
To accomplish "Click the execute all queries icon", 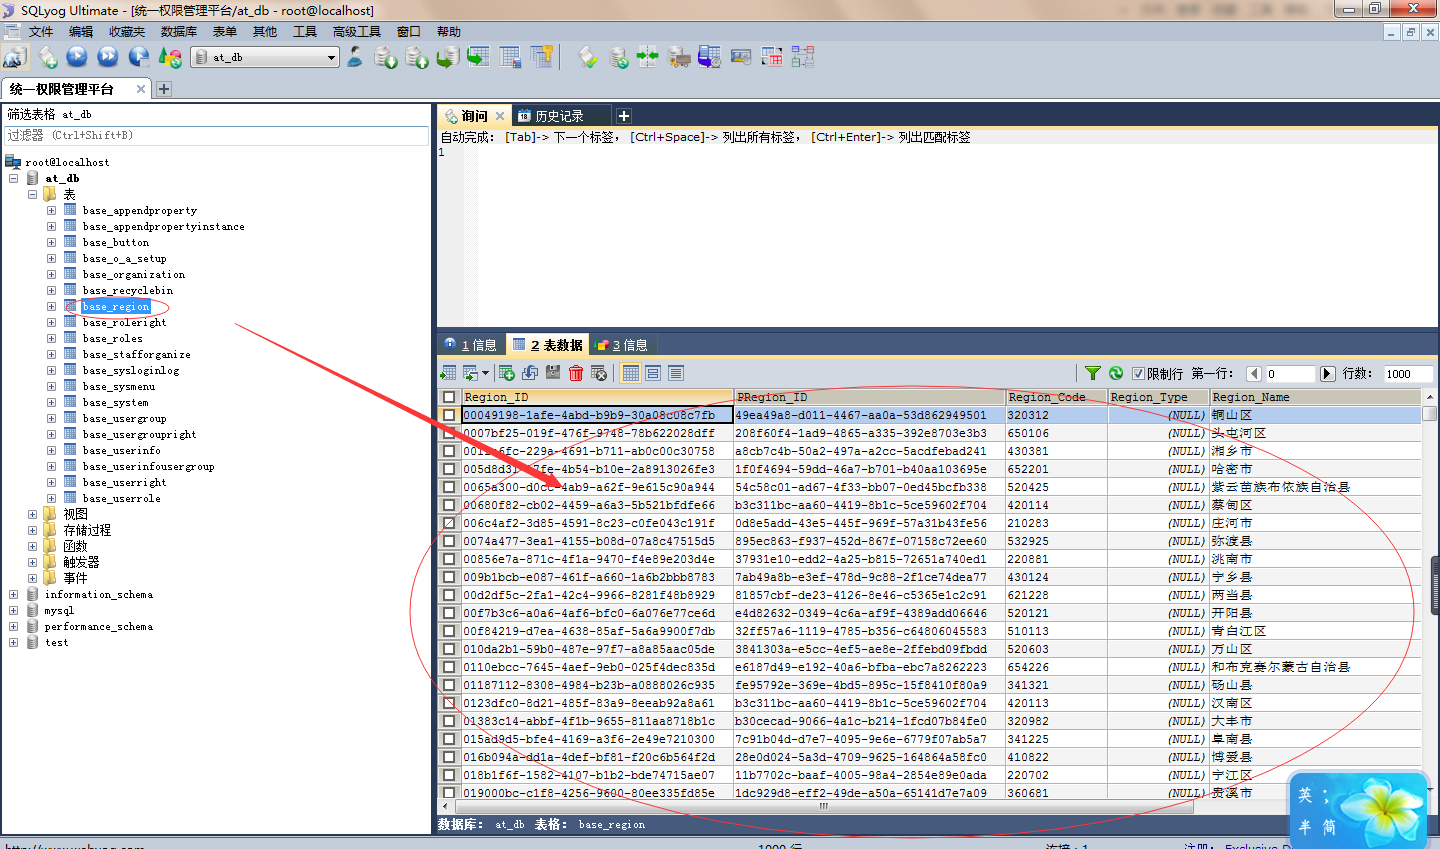I will [x=108, y=57].
